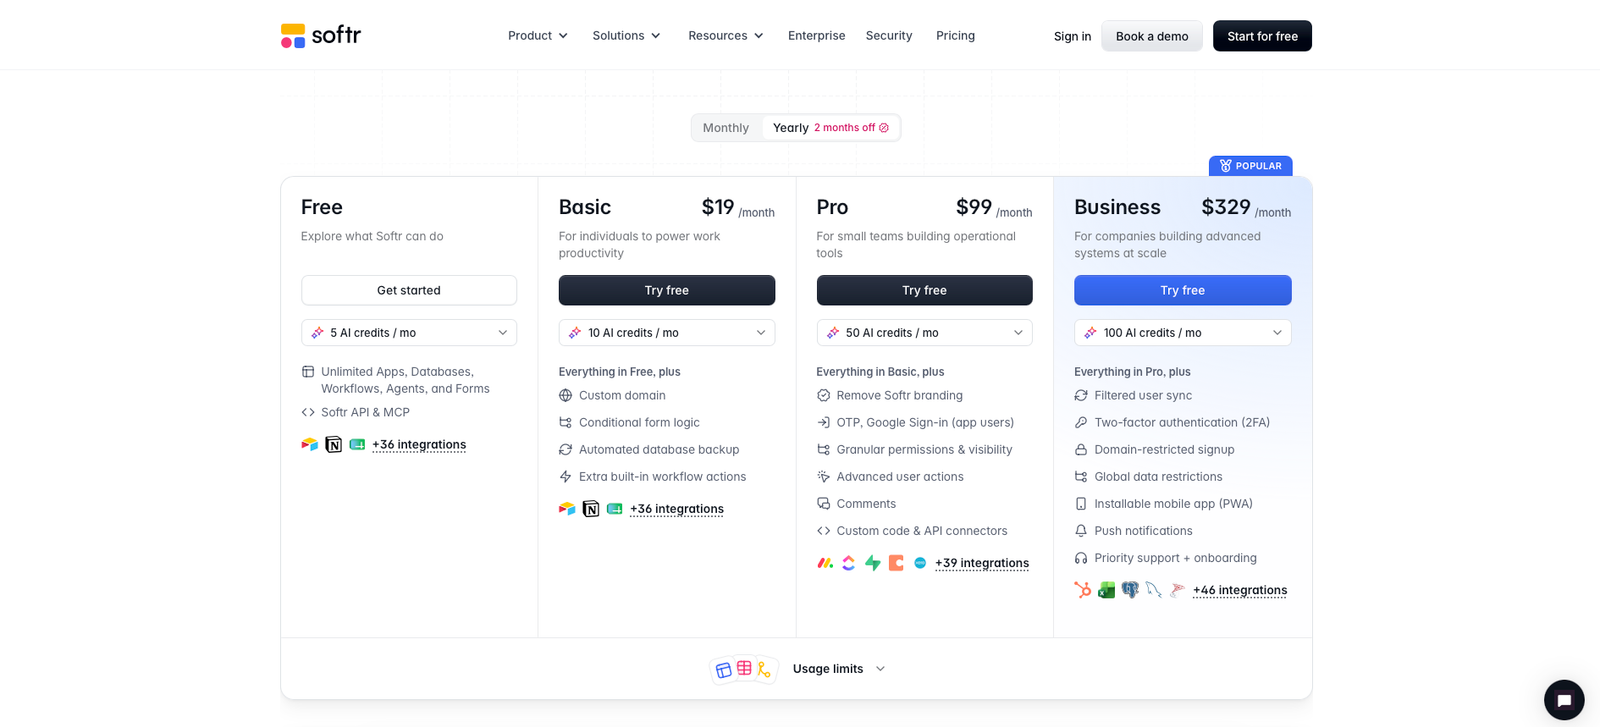Click the "OTP, Google Sign-in (app users)" text
The width and height of the screenshot is (1600, 727).
pyautogui.click(x=925, y=423)
